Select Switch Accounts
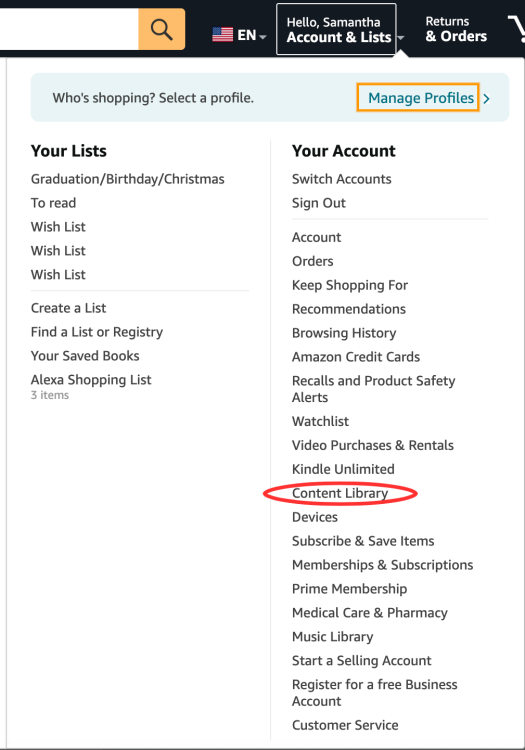Screen dimensions: 525x750 click(x=341, y=179)
